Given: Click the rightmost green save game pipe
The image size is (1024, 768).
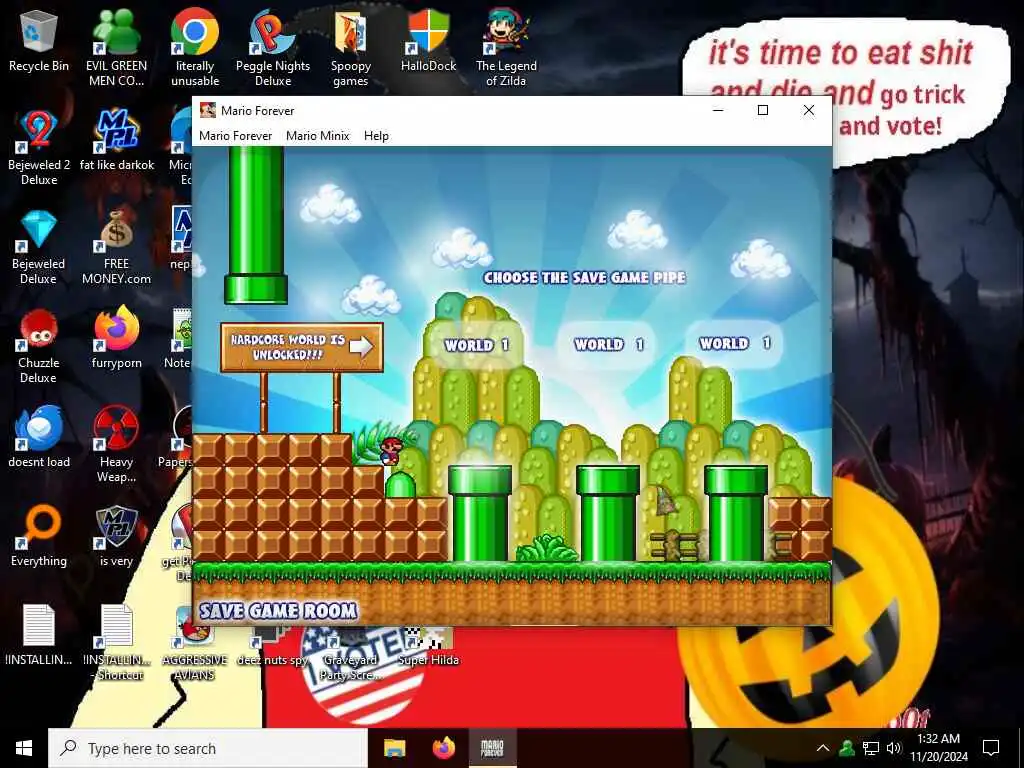Looking at the screenshot, I should pyautogui.click(x=735, y=513).
